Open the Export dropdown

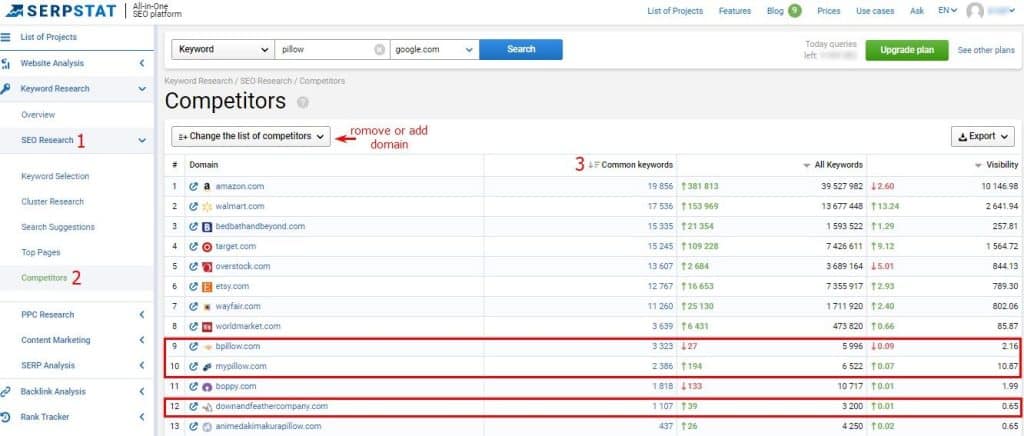pyautogui.click(x=982, y=136)
